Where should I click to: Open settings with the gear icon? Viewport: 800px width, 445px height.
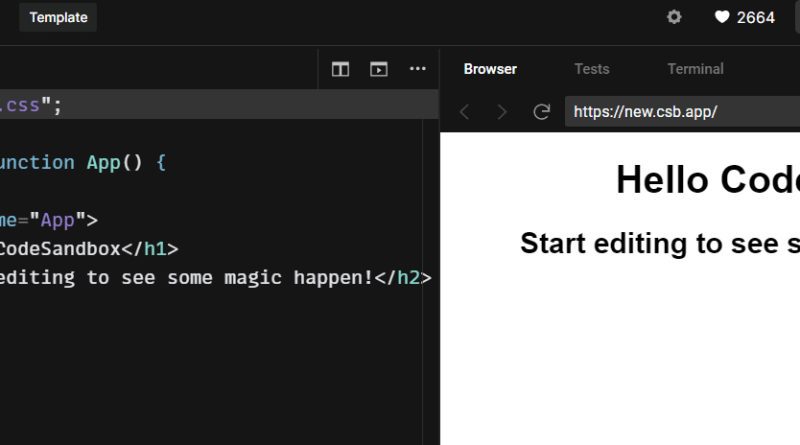coord(674,17)
